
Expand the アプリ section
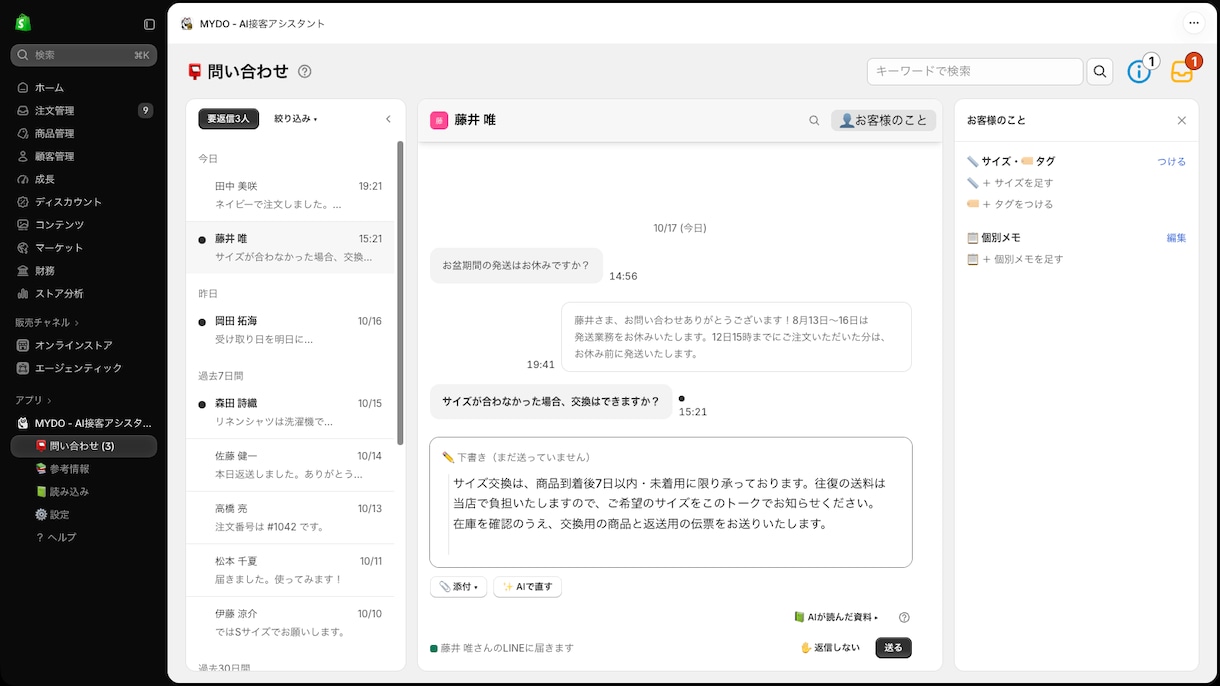point(33,400)
